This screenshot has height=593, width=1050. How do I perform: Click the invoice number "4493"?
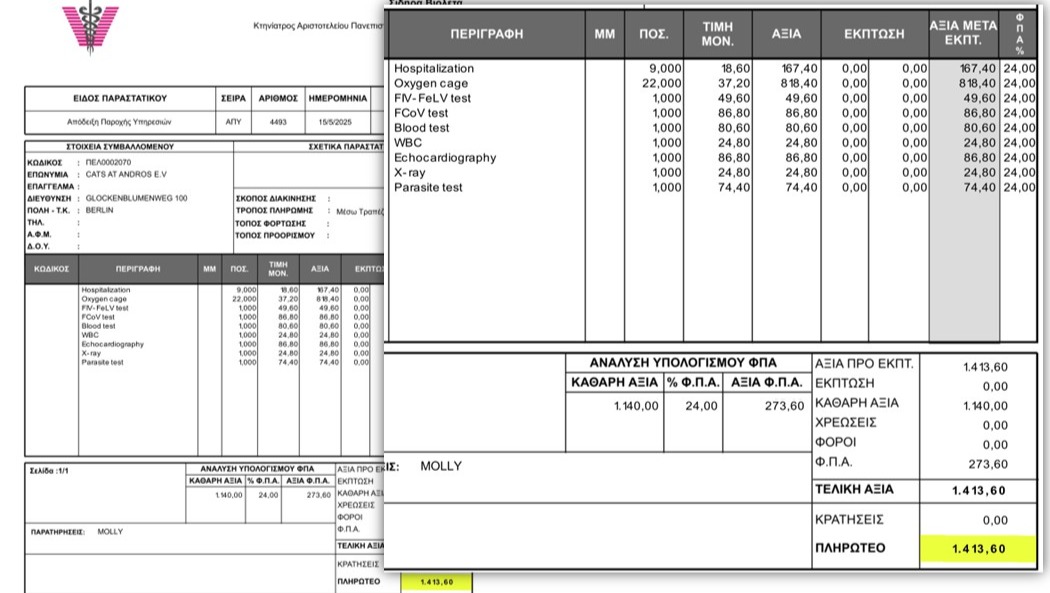(278, 122)
